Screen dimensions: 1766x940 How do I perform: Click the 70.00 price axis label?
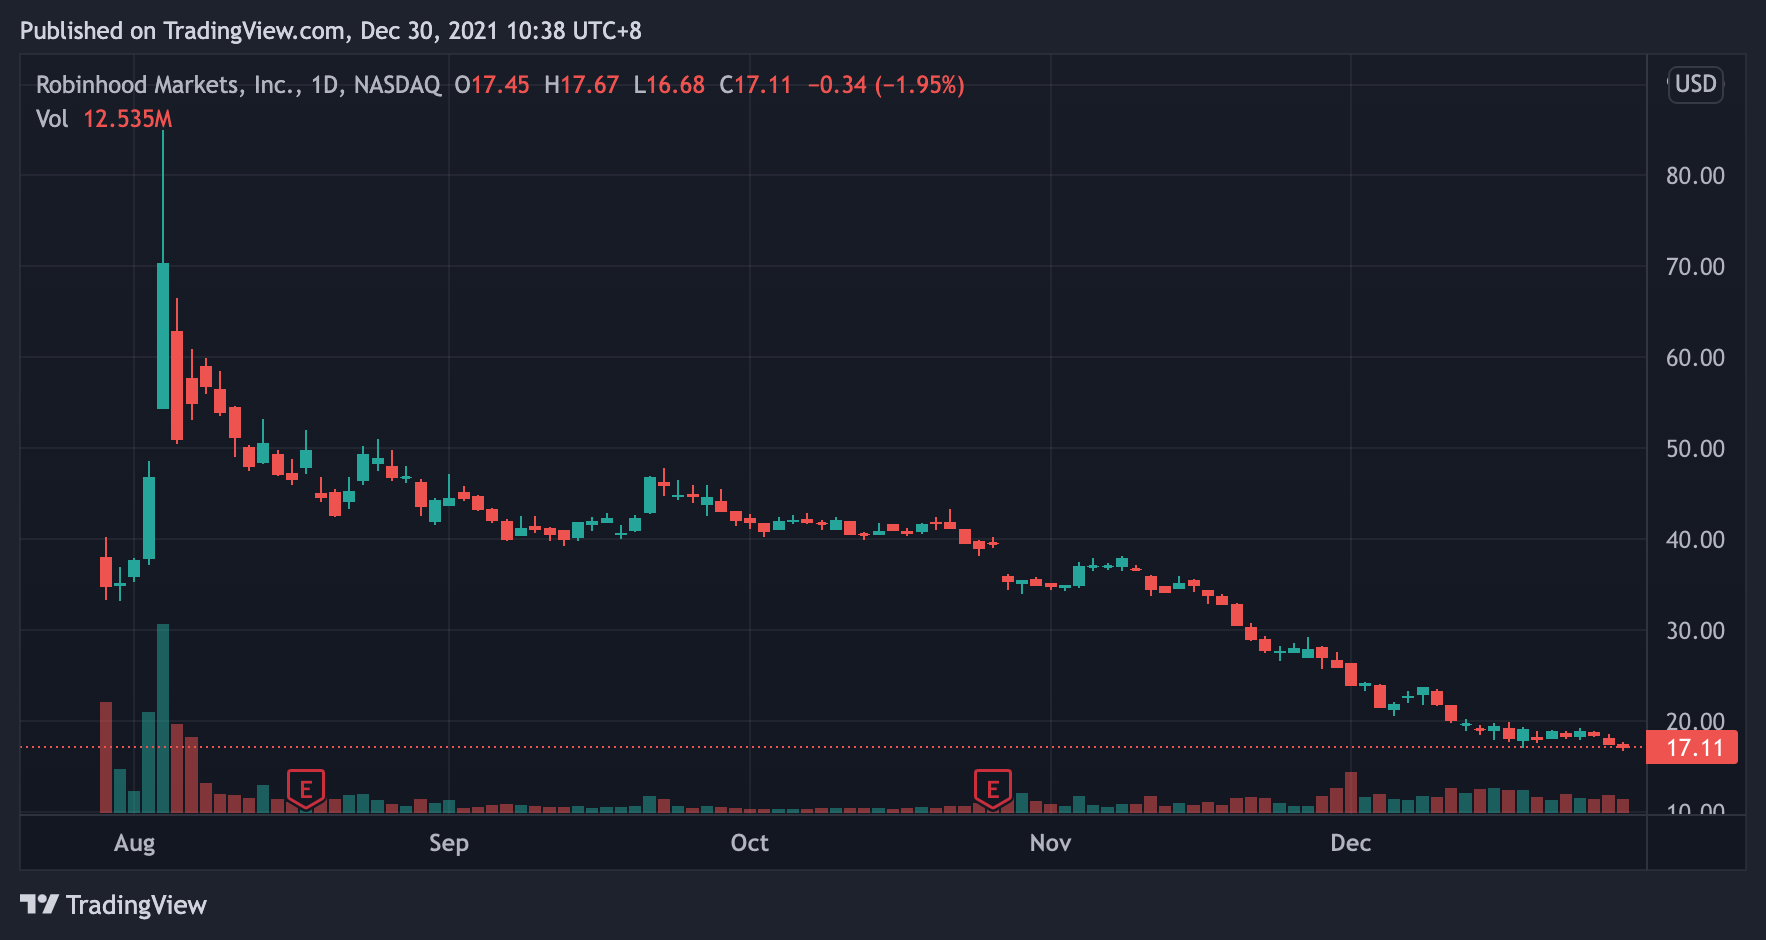pyautogui.click(x=1695, y=267)
